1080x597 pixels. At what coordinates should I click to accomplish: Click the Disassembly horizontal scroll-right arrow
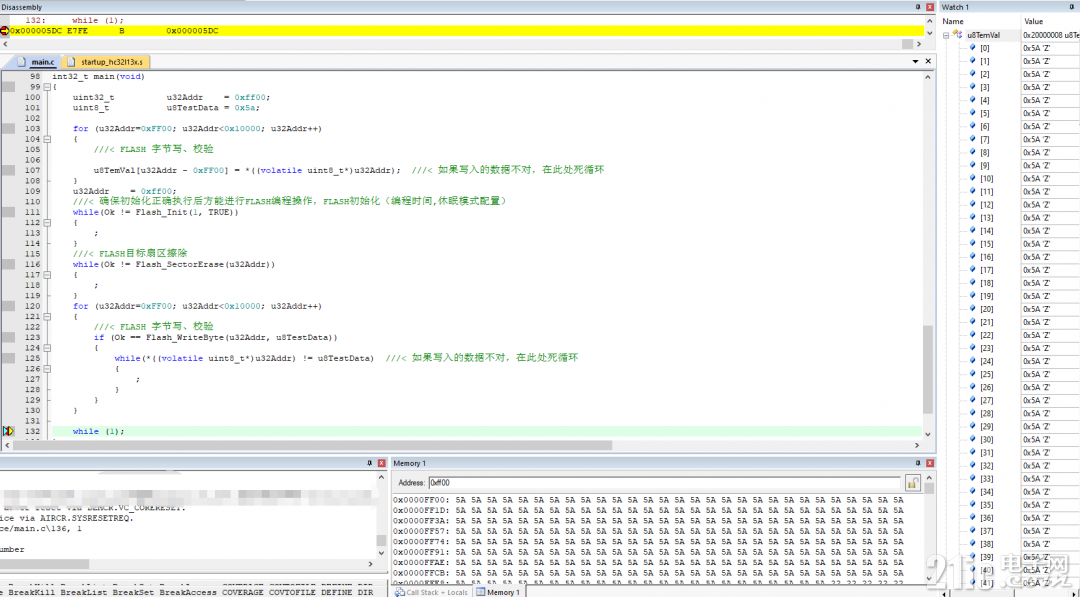(x=918, y=44)
